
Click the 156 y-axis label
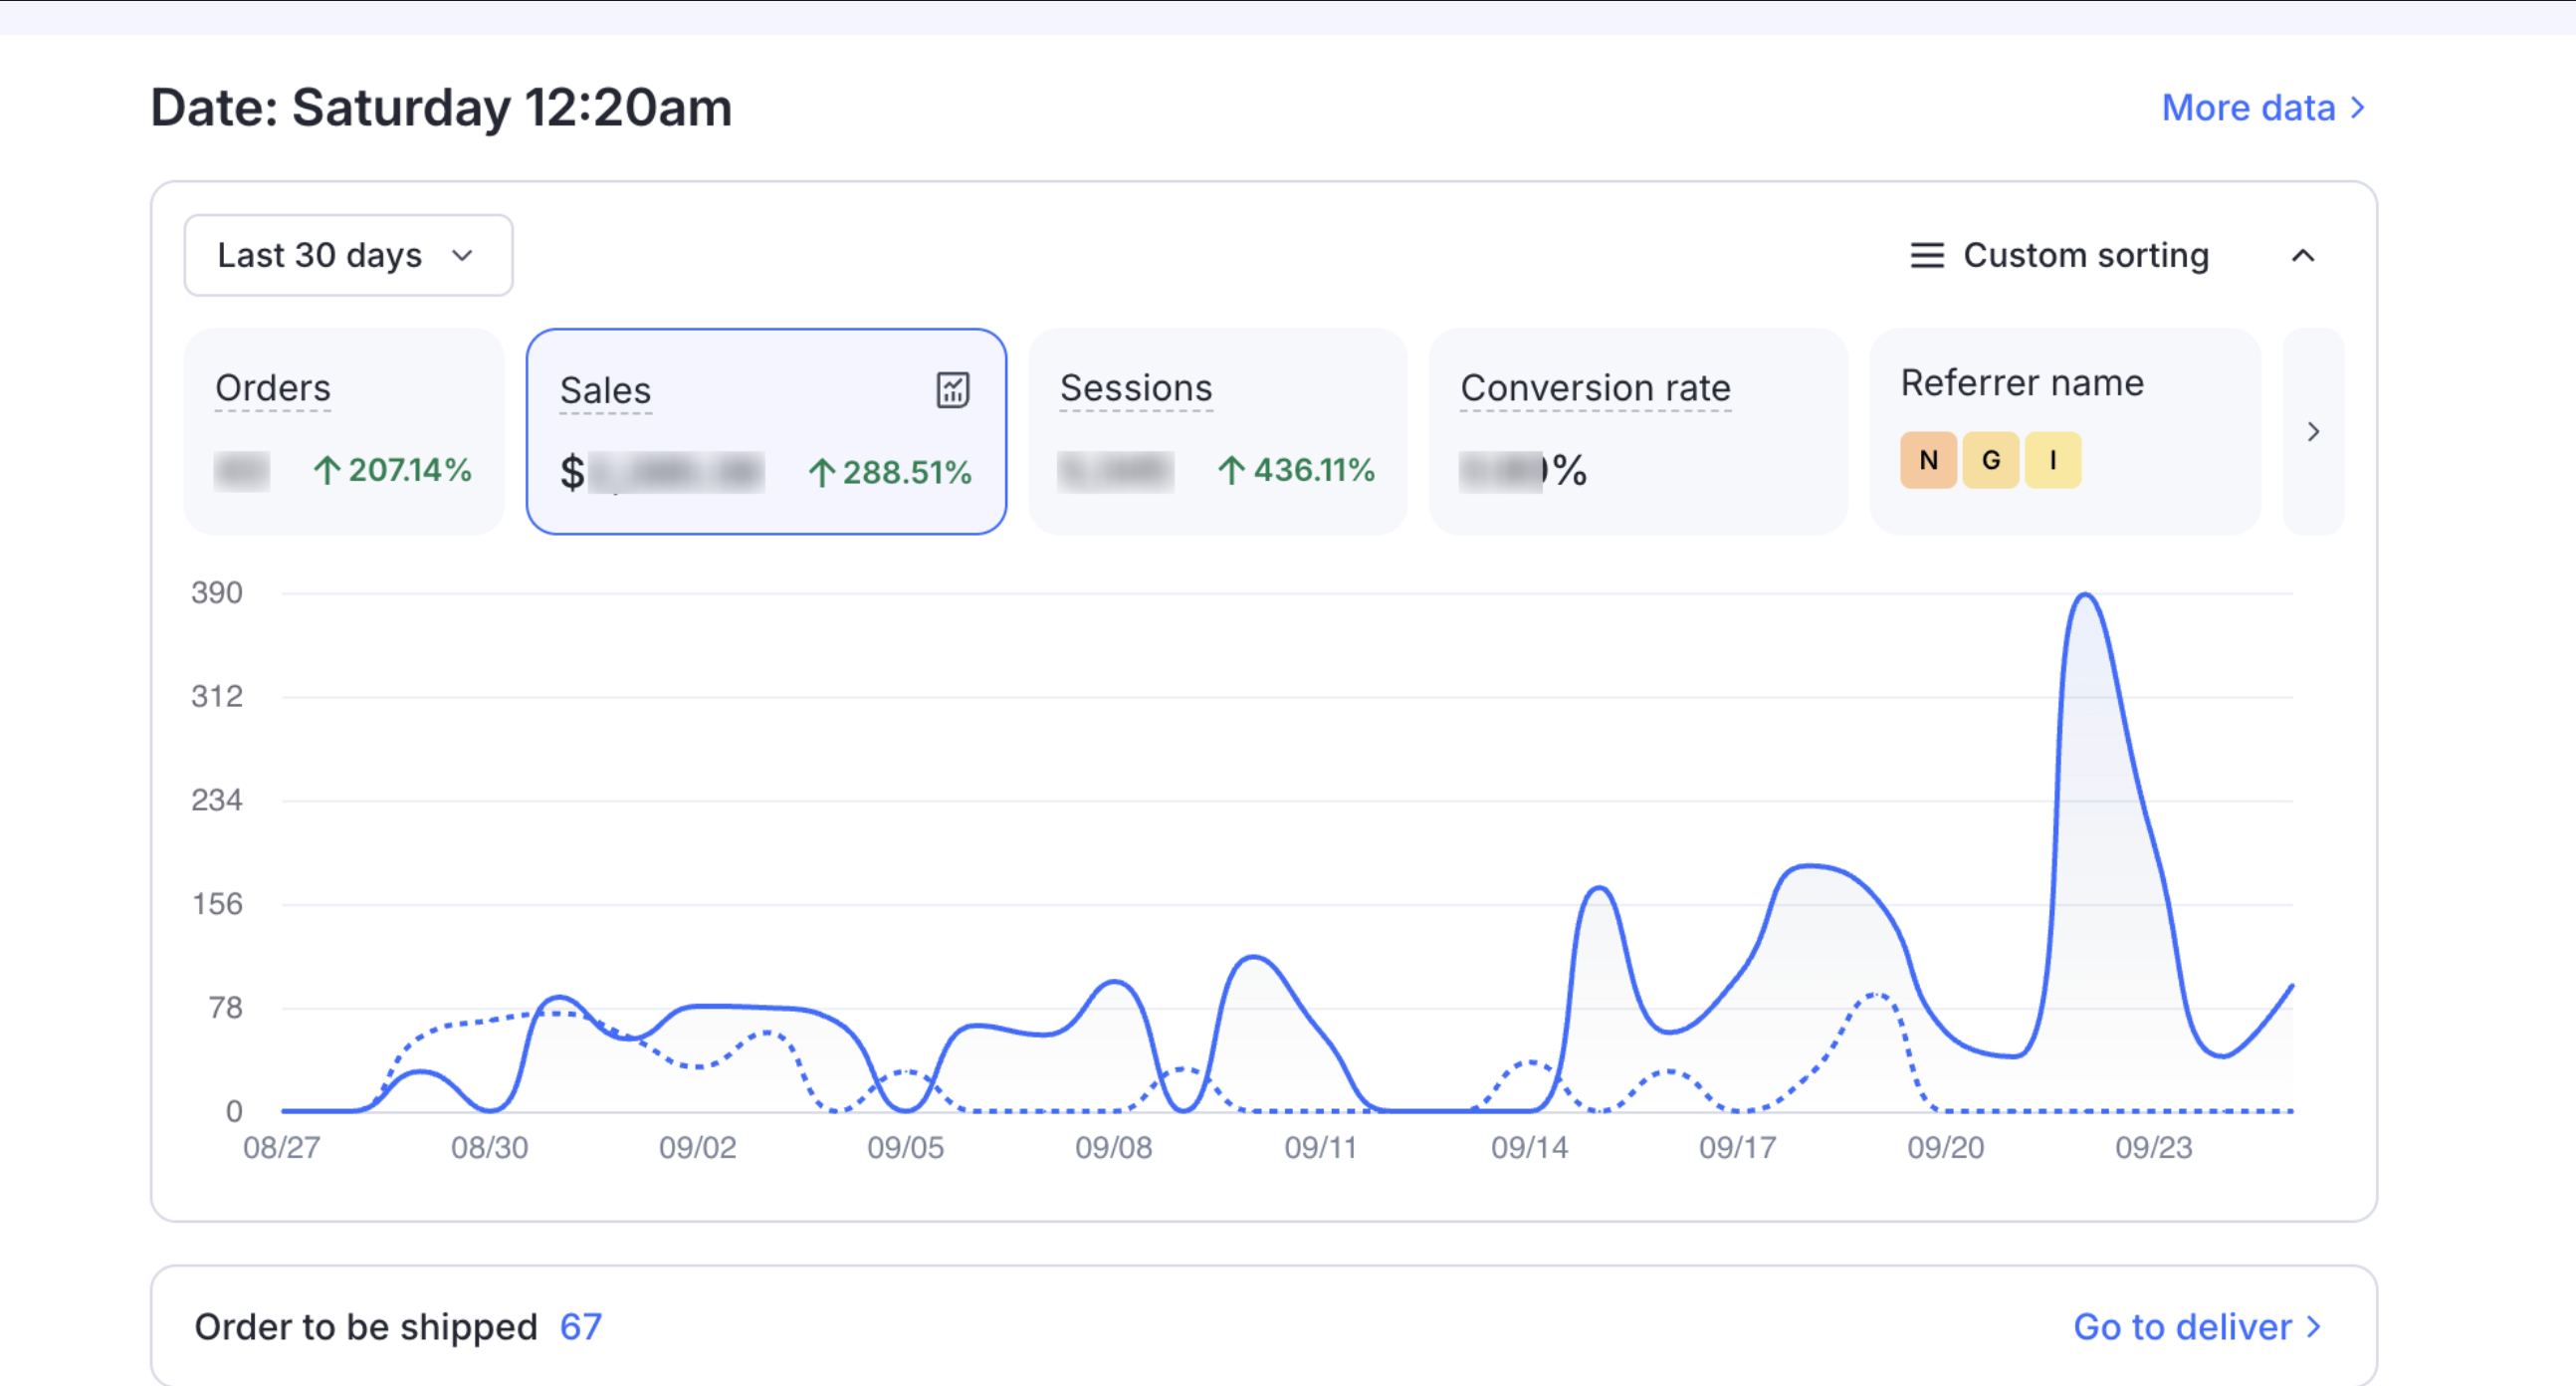click(x=216, y=904)
